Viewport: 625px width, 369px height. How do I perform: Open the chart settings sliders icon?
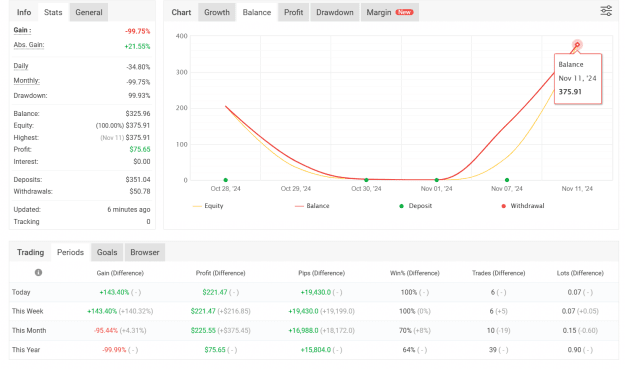(x=606, y=11)
